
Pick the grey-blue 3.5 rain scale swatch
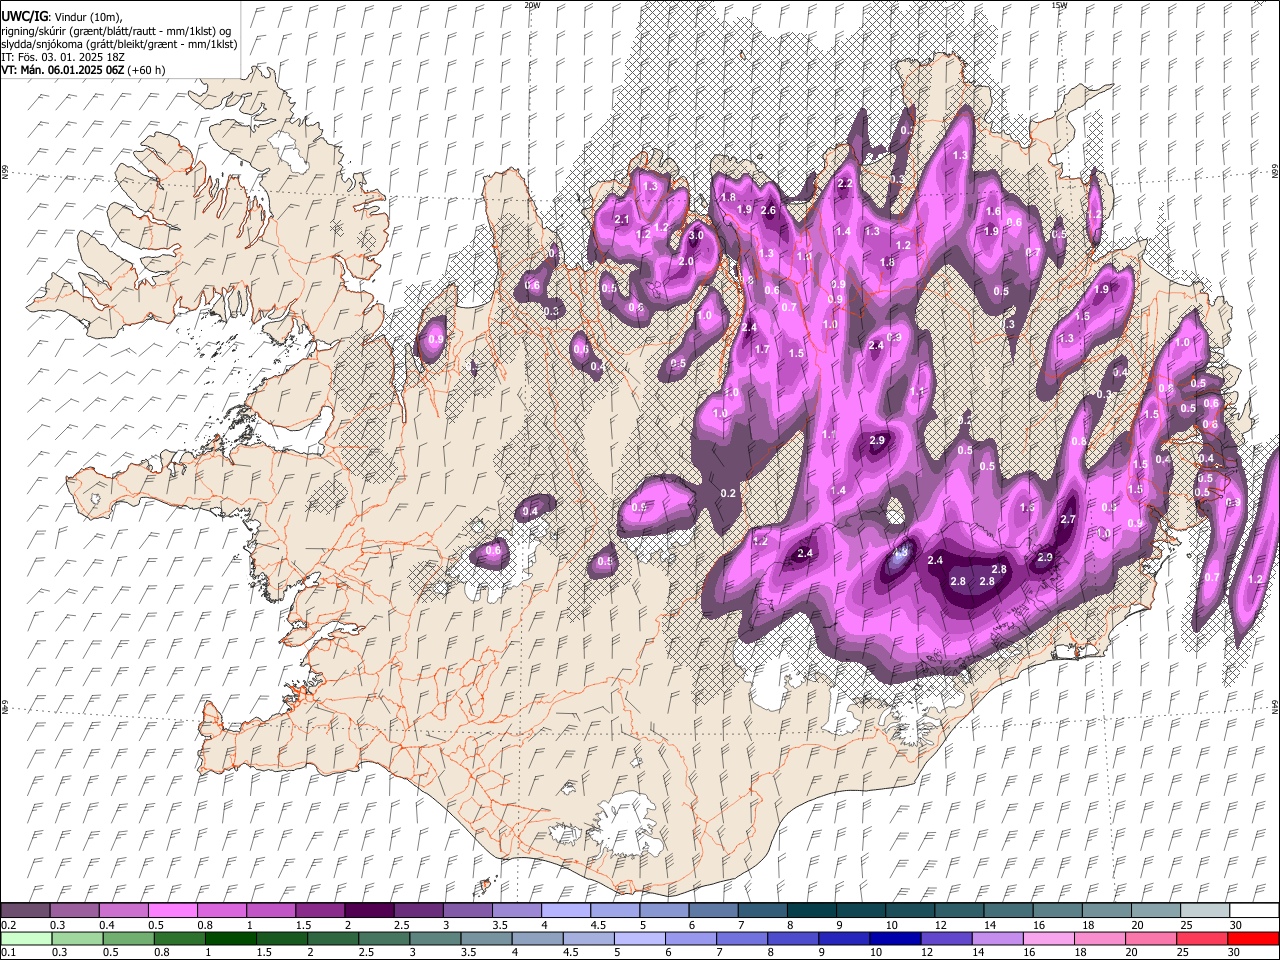487,938
